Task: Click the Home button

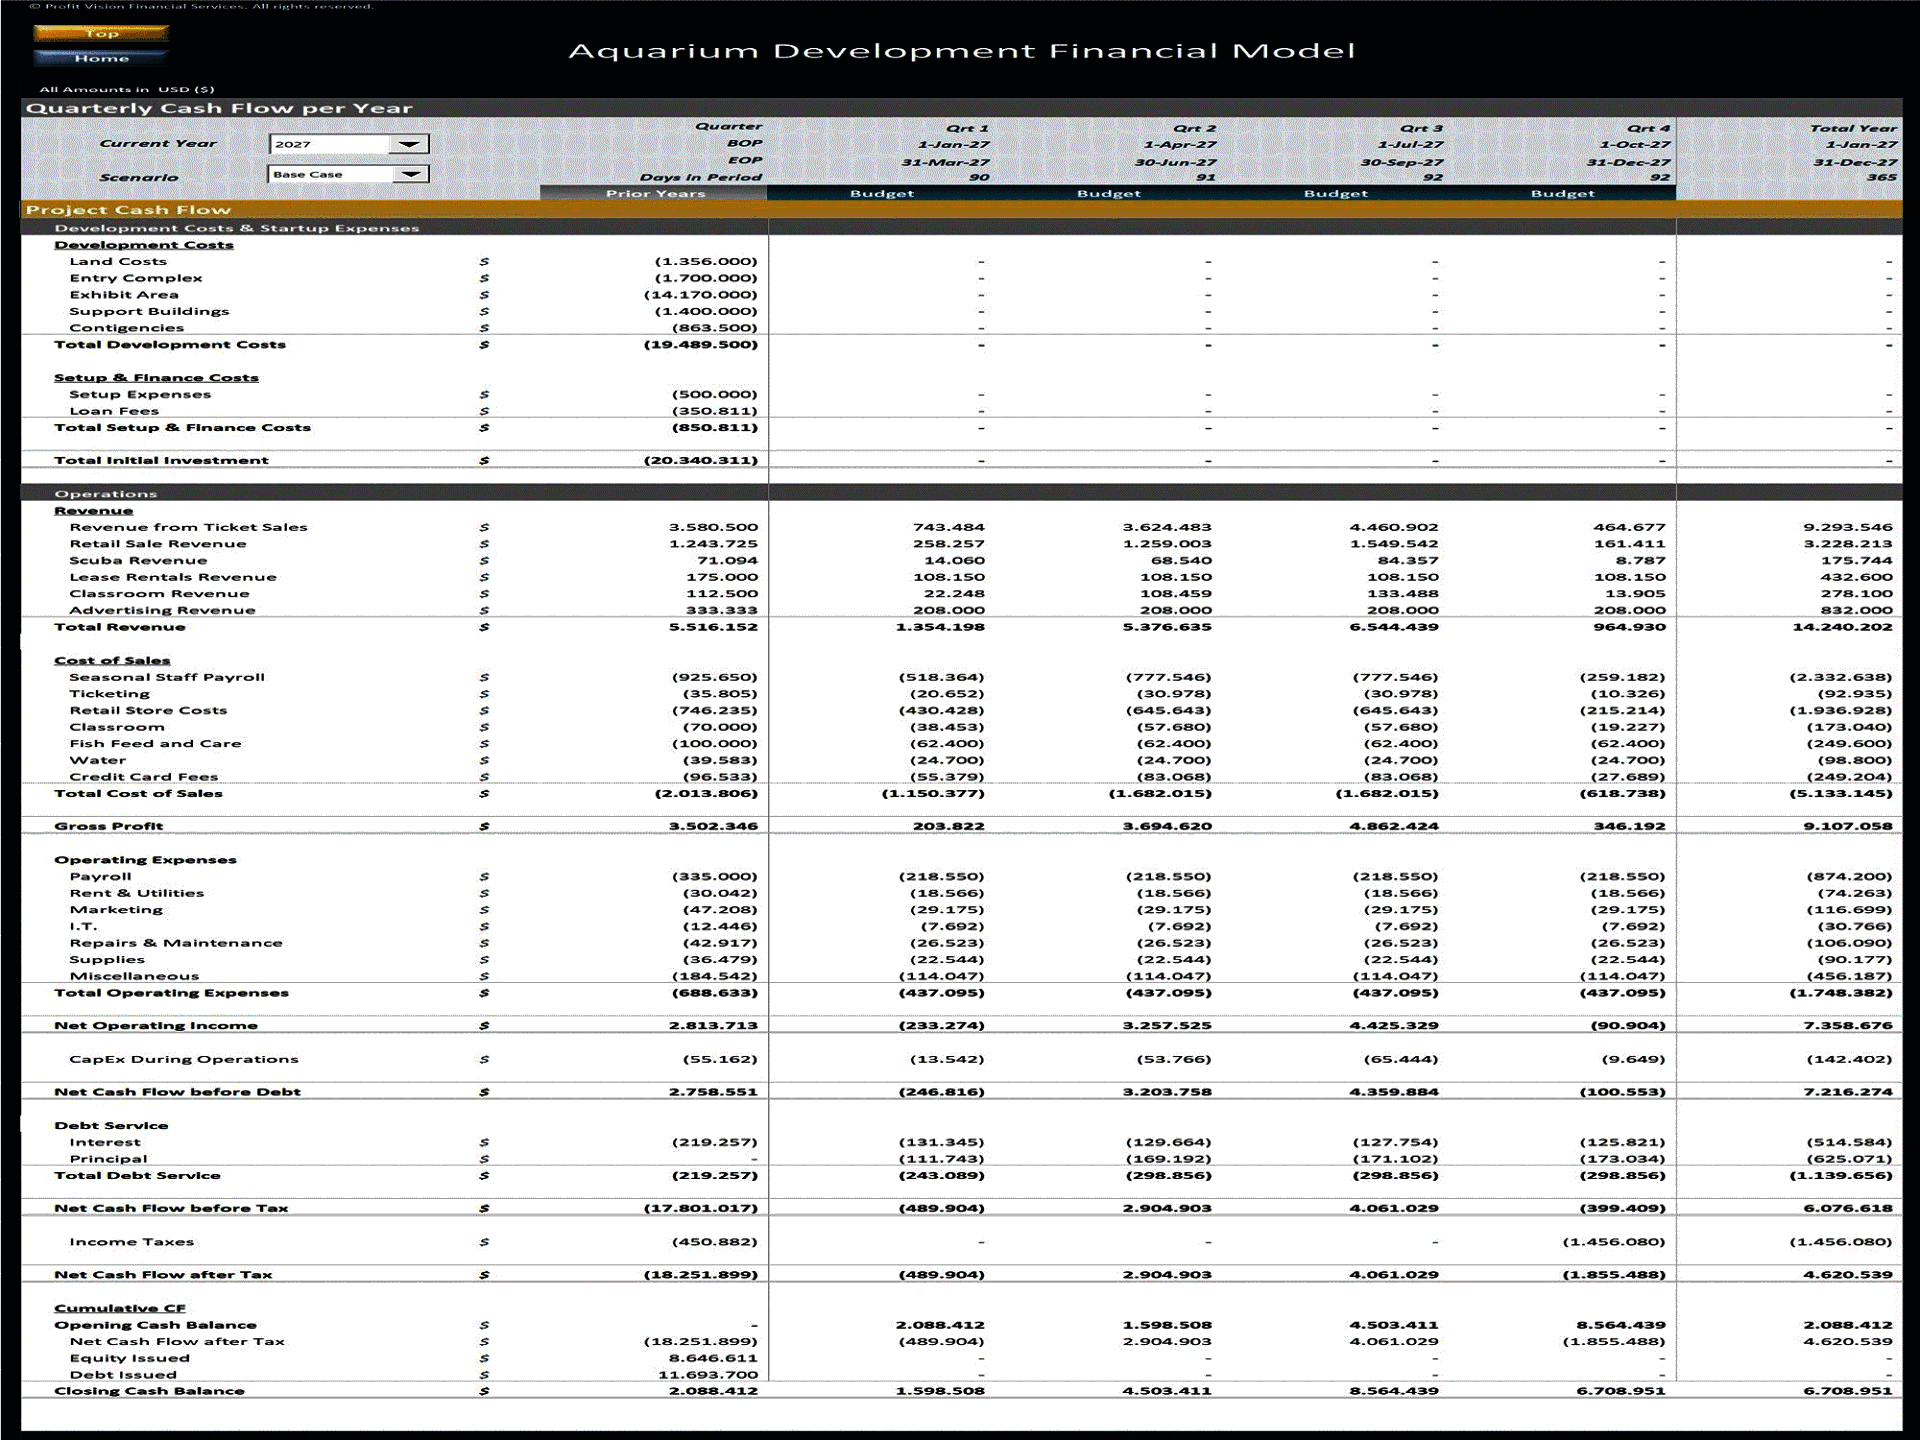Action: (101, 58)
